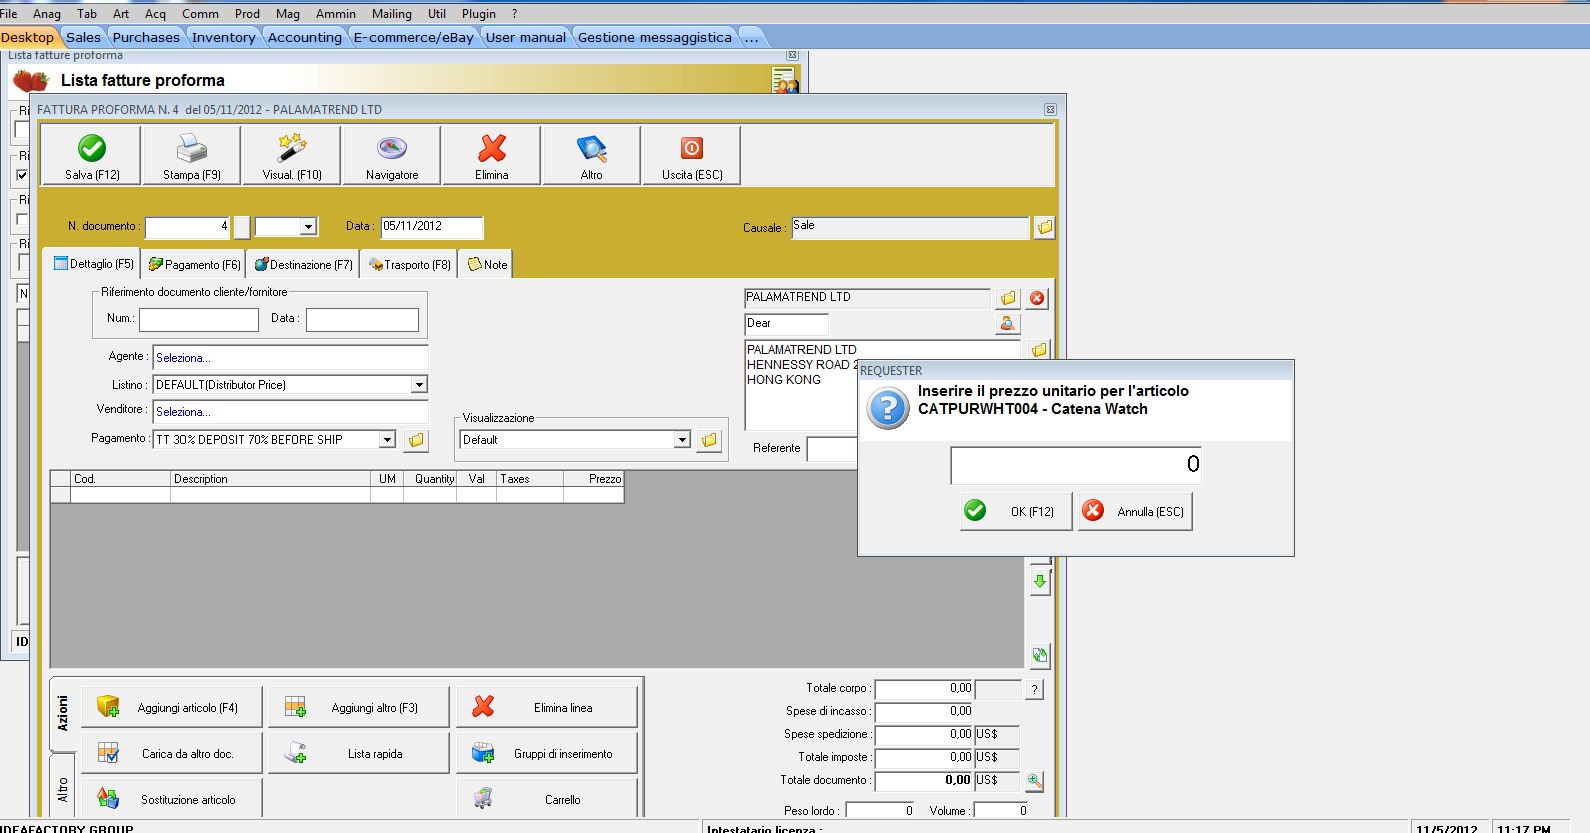Open the Purchases module tab
This screenshot has width=1590, height=833.
tap(146, 37)
